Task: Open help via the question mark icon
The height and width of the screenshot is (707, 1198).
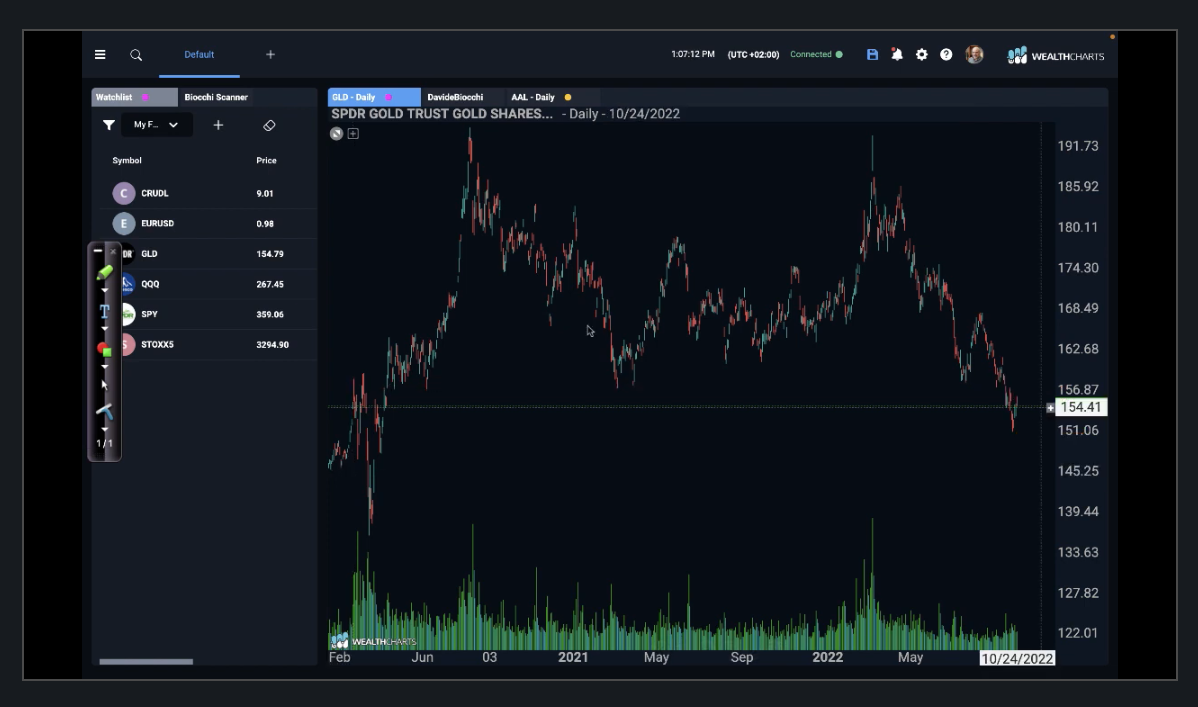Action: coord(946,54)
